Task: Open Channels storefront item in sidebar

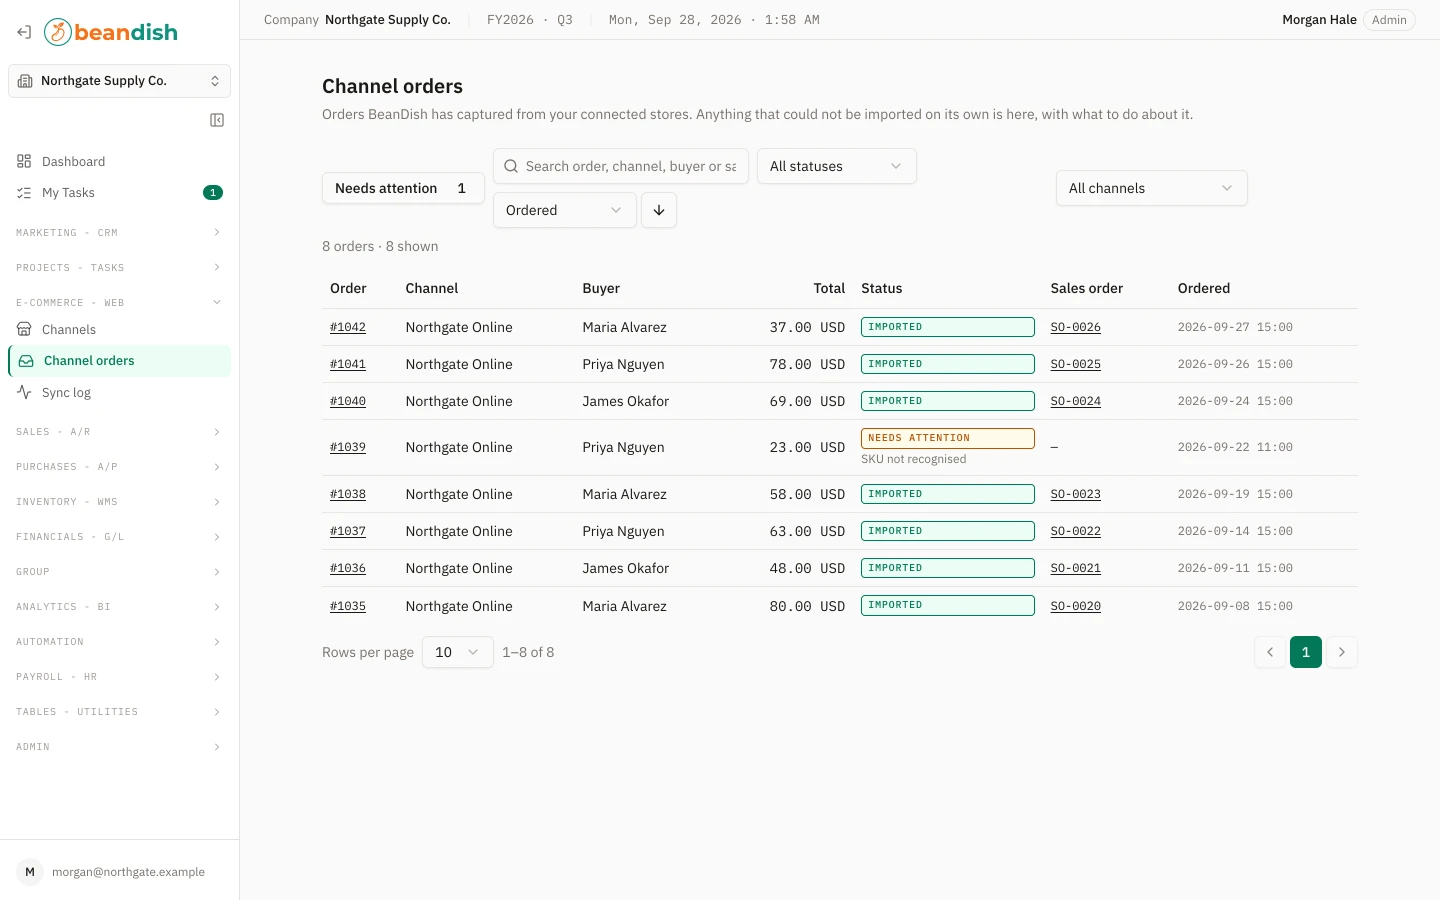Action: click(119, 329)
